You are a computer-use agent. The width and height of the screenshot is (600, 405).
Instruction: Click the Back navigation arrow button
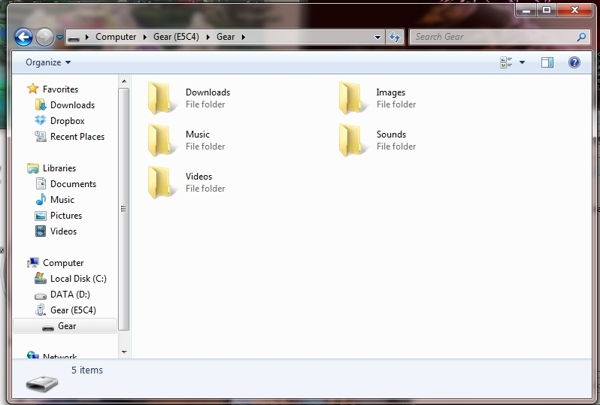click(x=24, y=37)
